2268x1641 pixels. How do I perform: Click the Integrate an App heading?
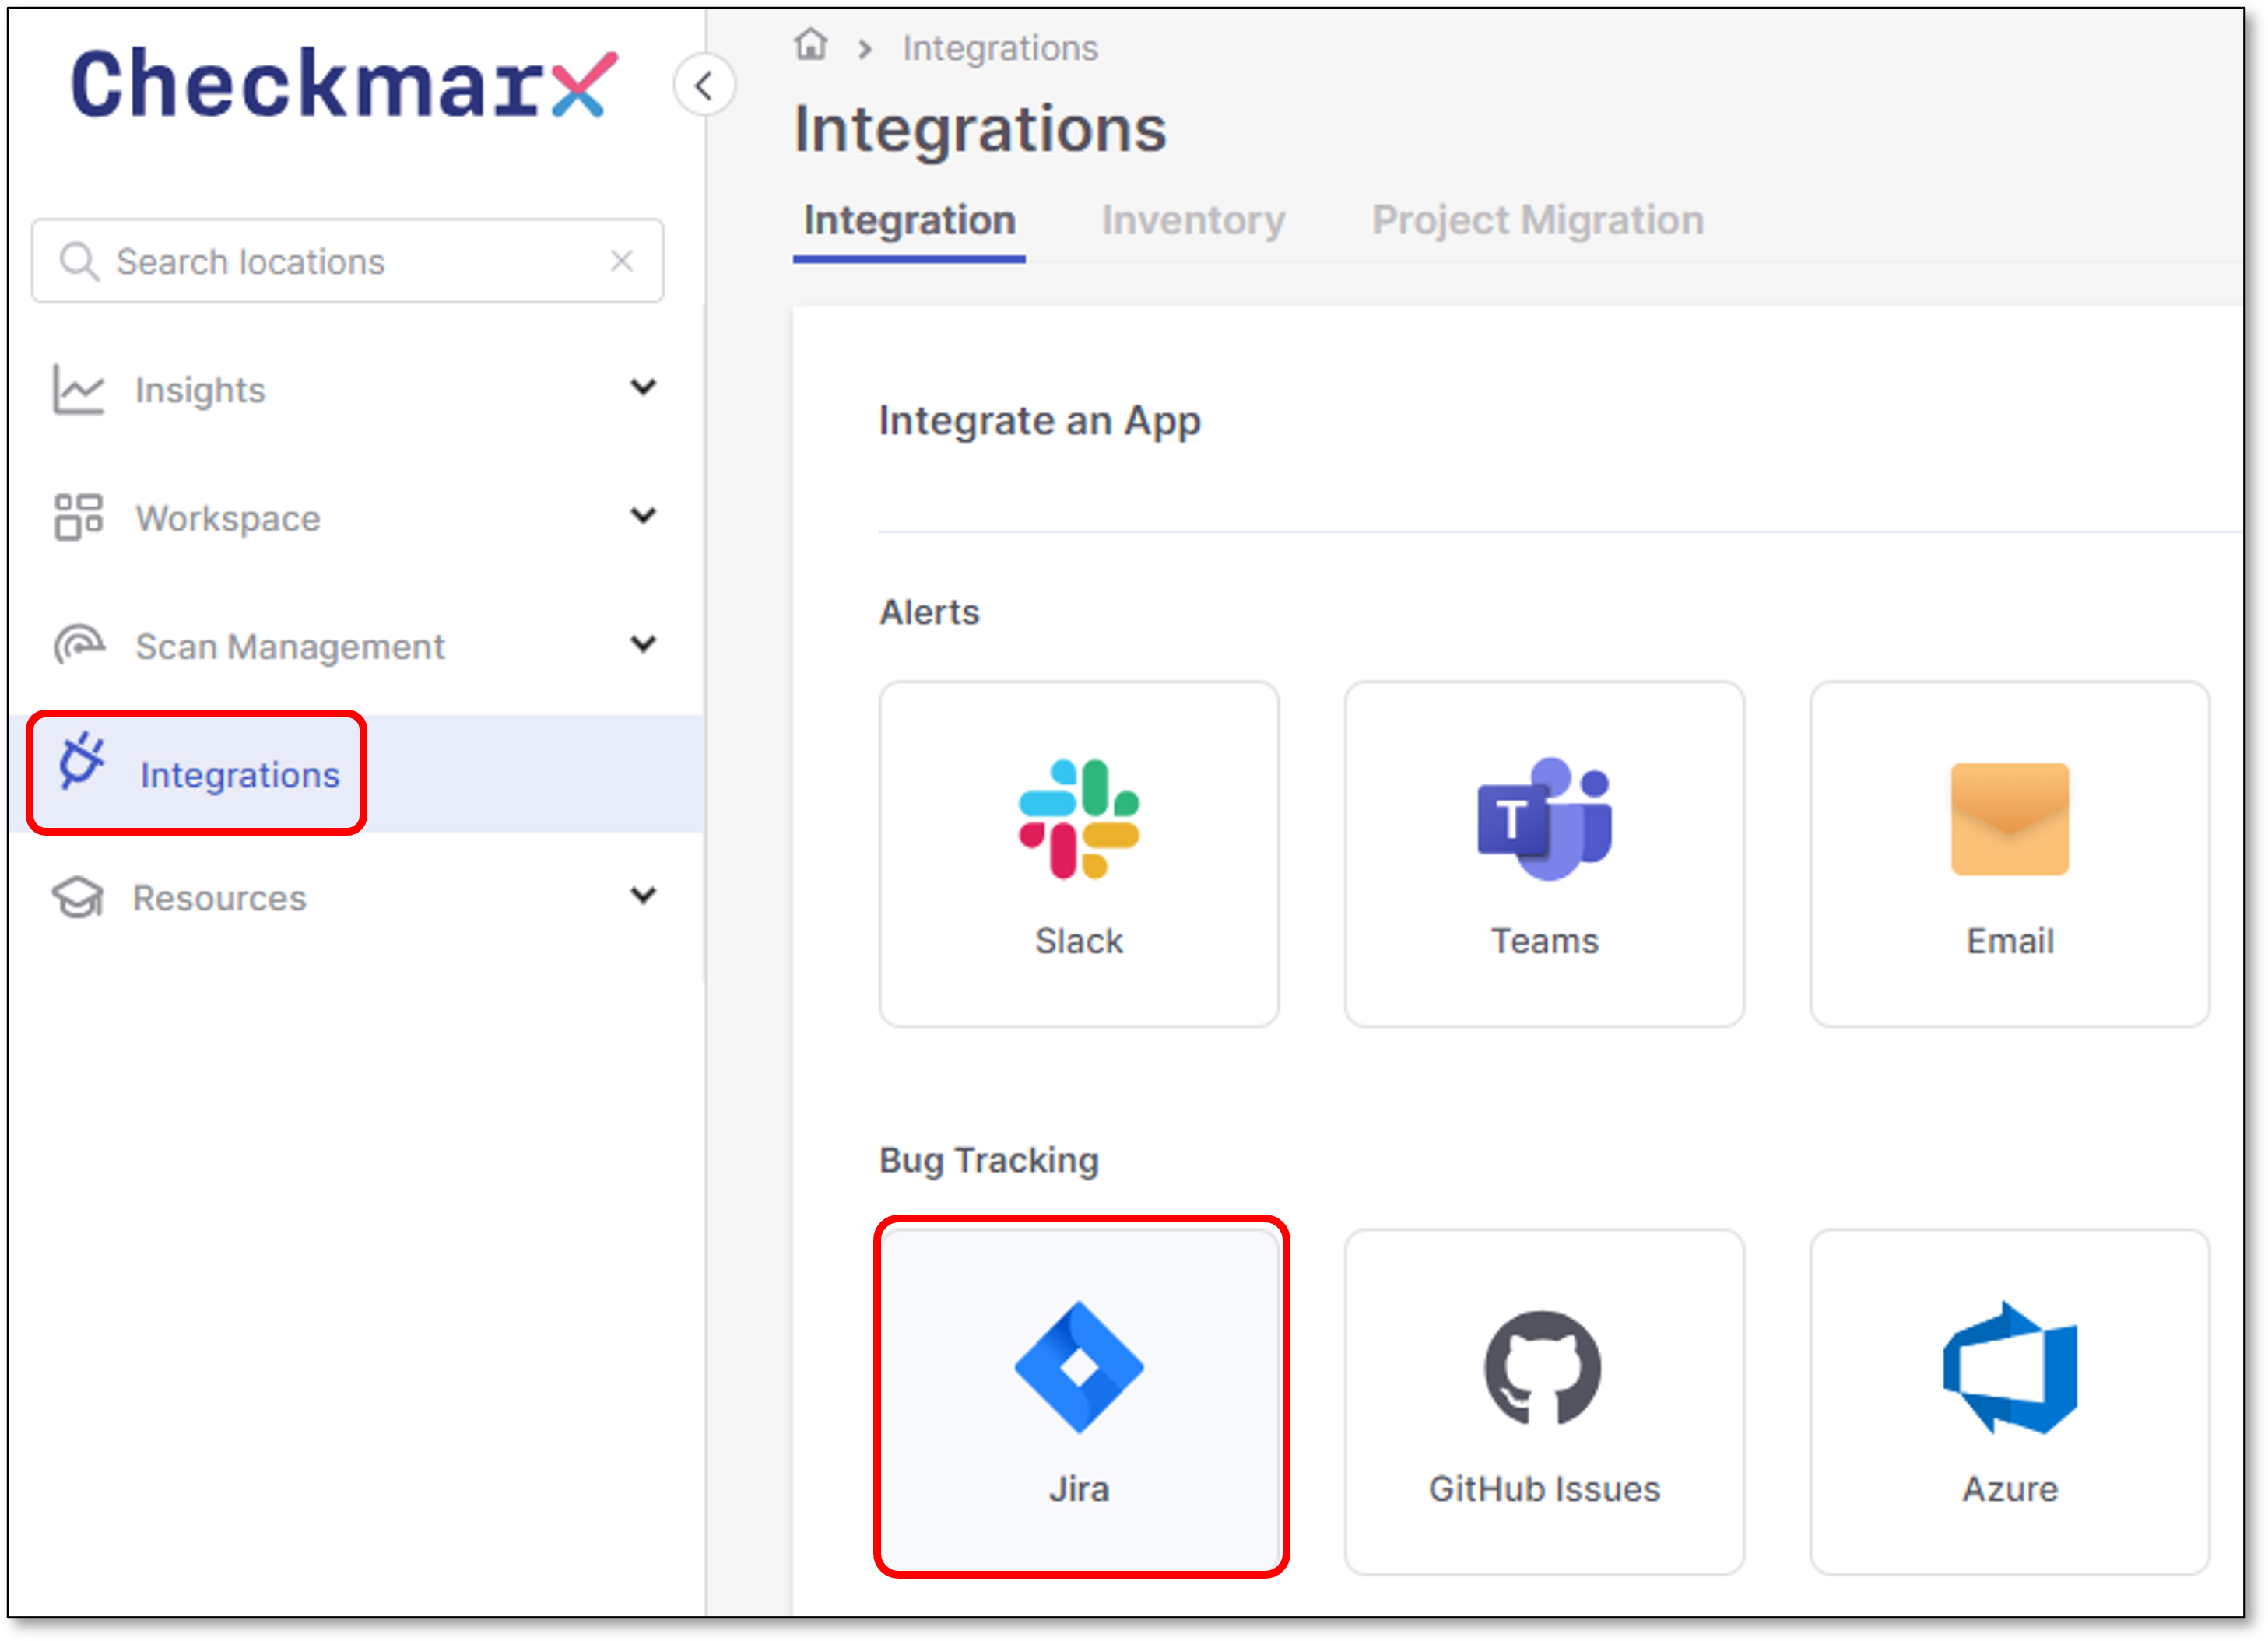click(1040, 422)
